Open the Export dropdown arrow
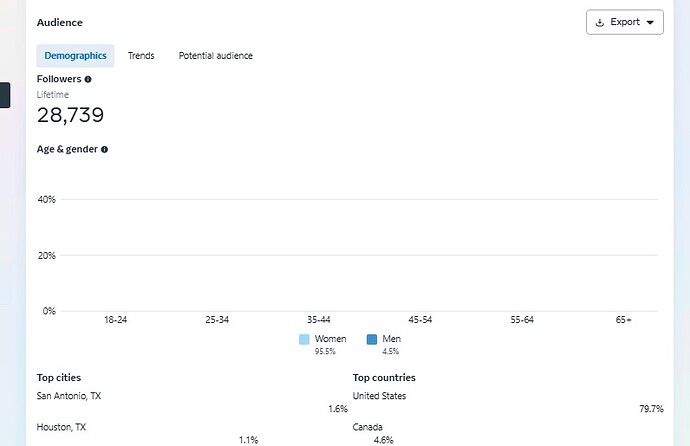Viewport: 690px width, 446px height. (x=650, y=22)
